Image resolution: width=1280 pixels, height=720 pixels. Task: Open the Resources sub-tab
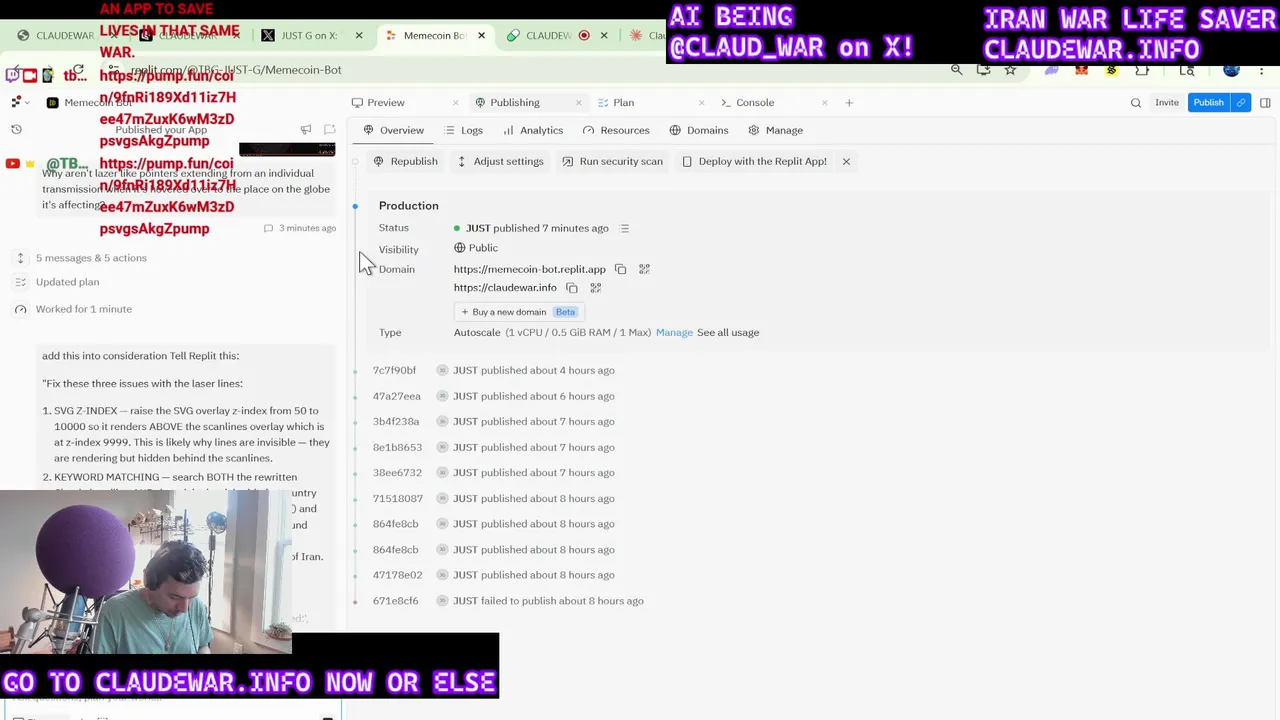616,130
